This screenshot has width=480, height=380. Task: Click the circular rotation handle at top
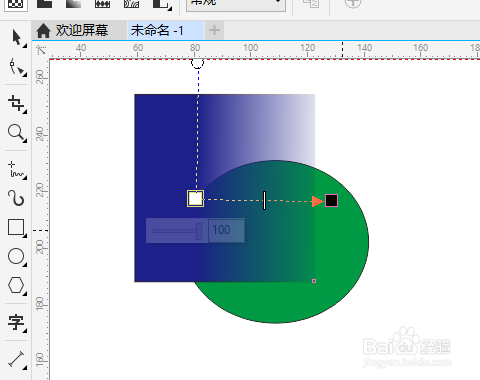(197, 63)
